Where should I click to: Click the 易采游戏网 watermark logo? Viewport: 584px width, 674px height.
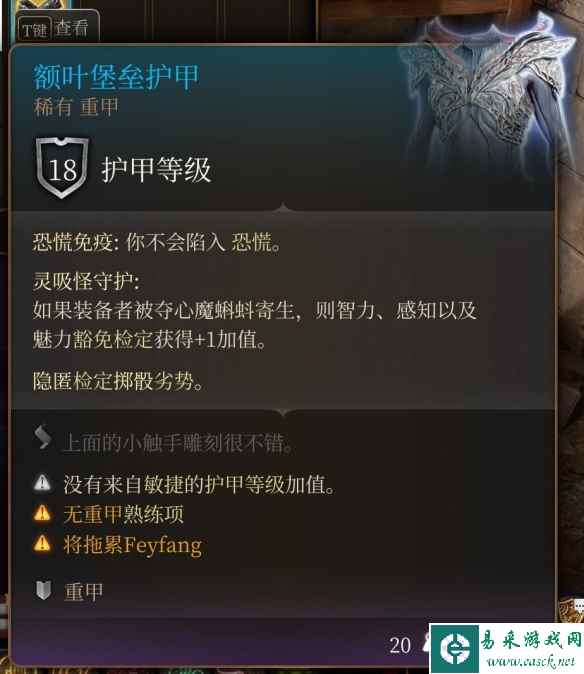click(x=506, y=648)
